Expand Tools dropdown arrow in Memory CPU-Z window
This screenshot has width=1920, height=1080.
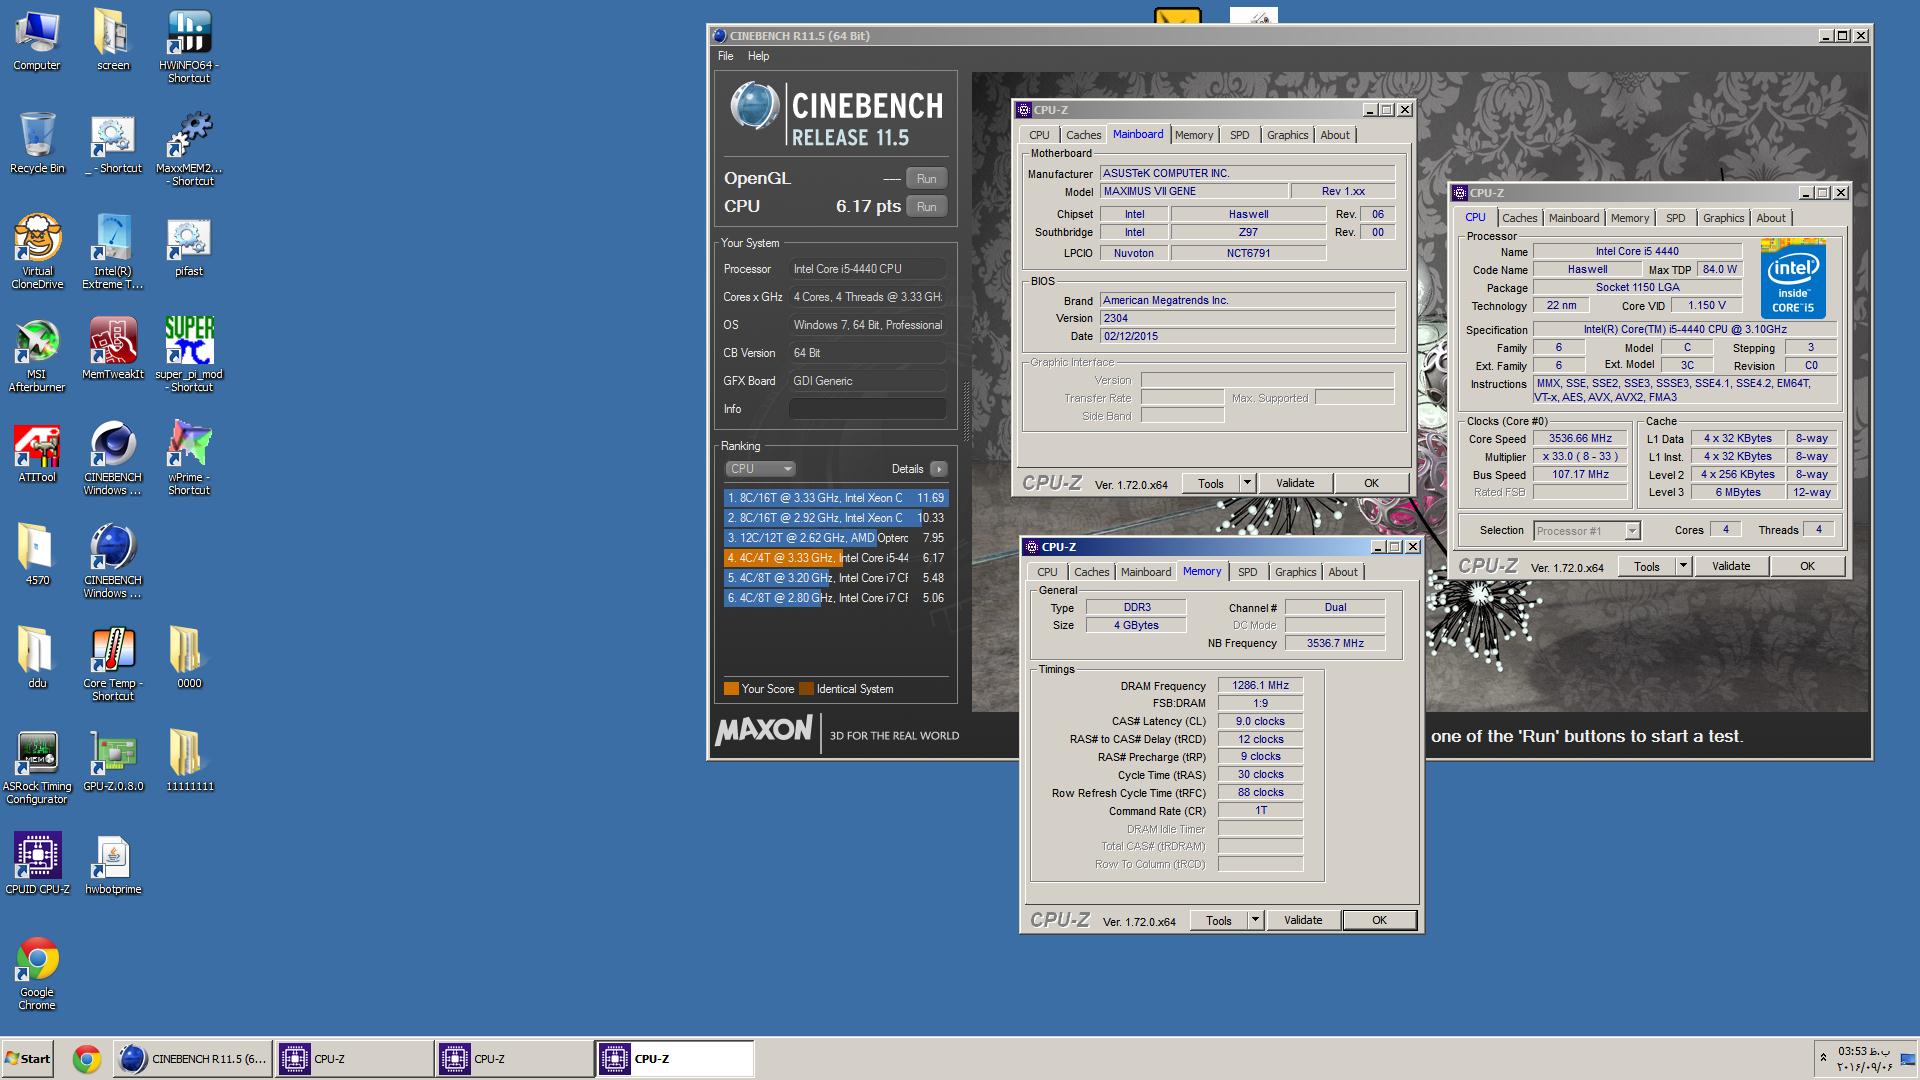point(1255,921)
